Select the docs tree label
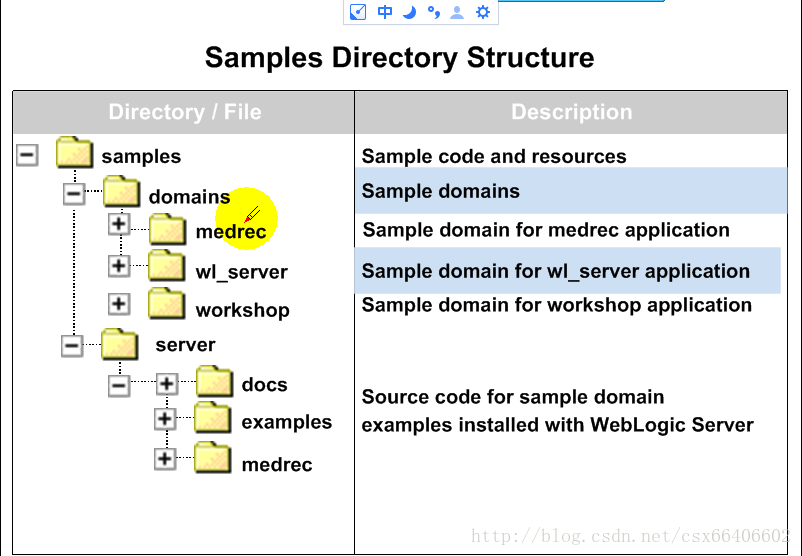This screenshot has width=802, height=556. coord(264,385)
